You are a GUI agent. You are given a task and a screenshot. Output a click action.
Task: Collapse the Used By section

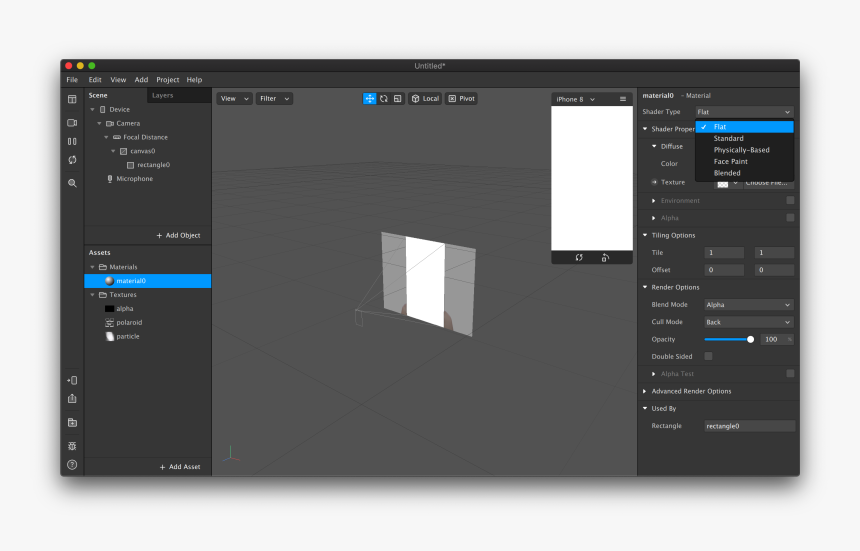click(645, 408)
